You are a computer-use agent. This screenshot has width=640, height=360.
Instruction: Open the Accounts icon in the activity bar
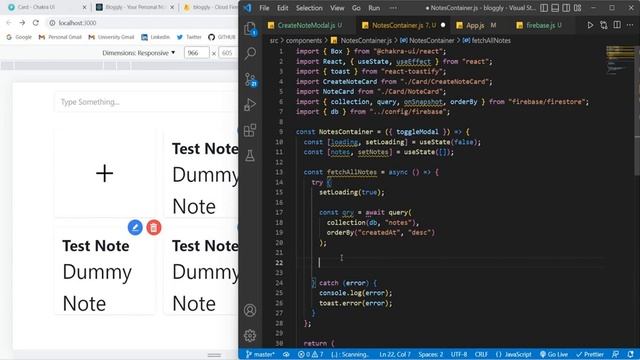(x=250, y=310)
